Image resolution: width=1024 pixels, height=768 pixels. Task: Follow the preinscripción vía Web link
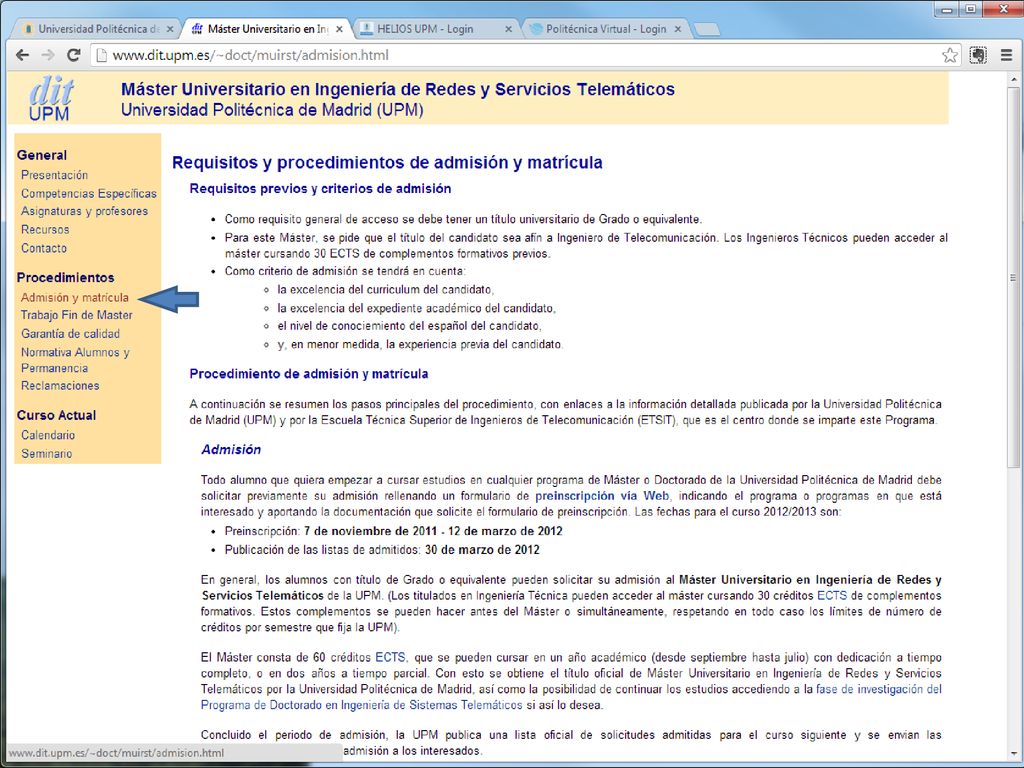602,496
